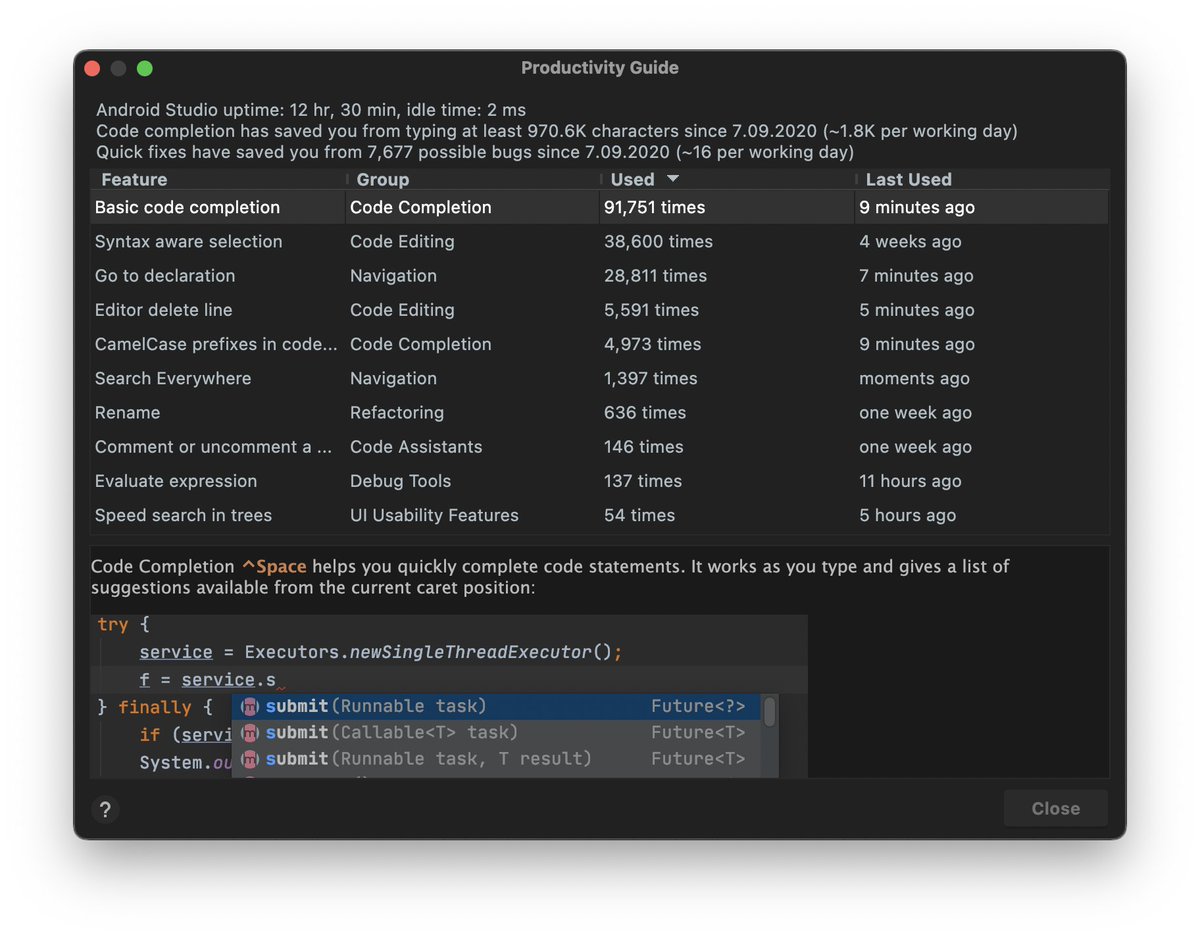This screenshot has width=1200, height=937.
Task: Click the 636 times cell
Action: coord(643,413)
